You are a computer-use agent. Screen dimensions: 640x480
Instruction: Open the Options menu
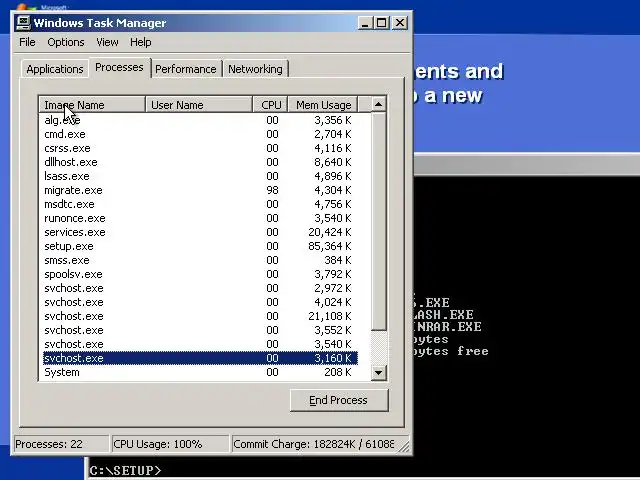coord(66,42)
